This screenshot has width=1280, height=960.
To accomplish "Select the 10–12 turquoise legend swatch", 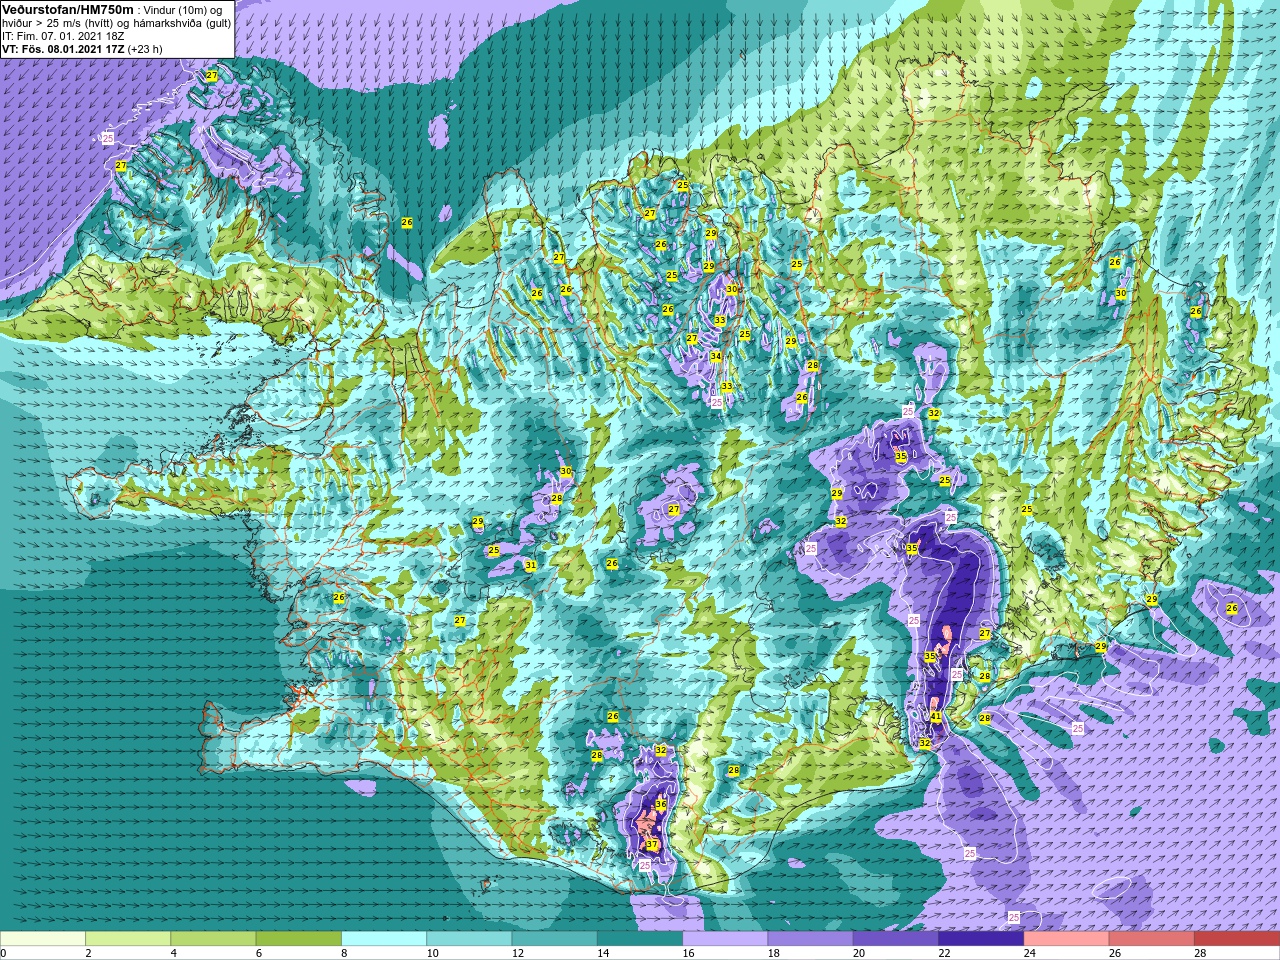I will 469,939.
